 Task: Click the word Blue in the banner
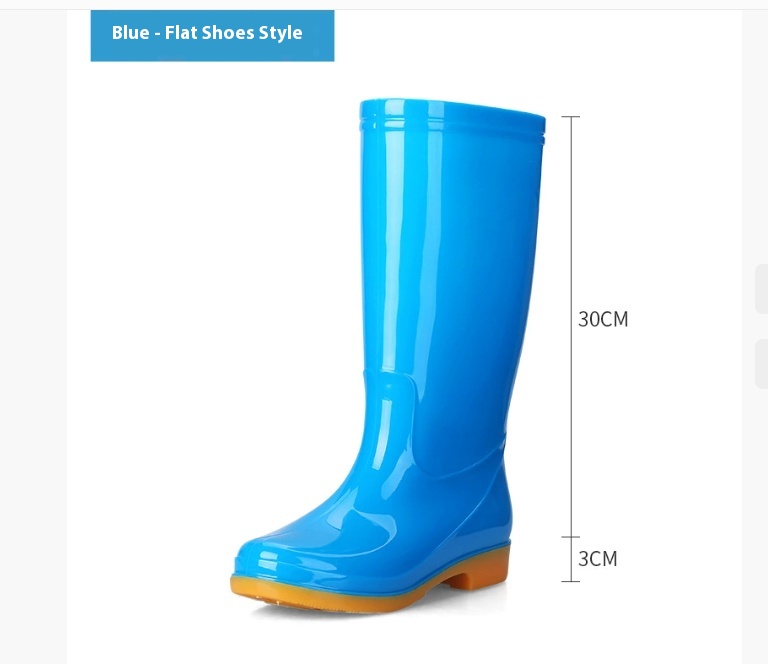point(130,33)
